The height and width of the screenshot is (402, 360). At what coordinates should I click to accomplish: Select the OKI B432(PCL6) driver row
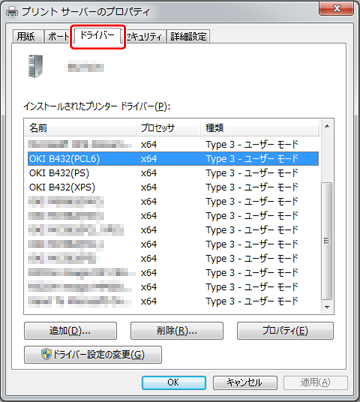coord(173,159)
